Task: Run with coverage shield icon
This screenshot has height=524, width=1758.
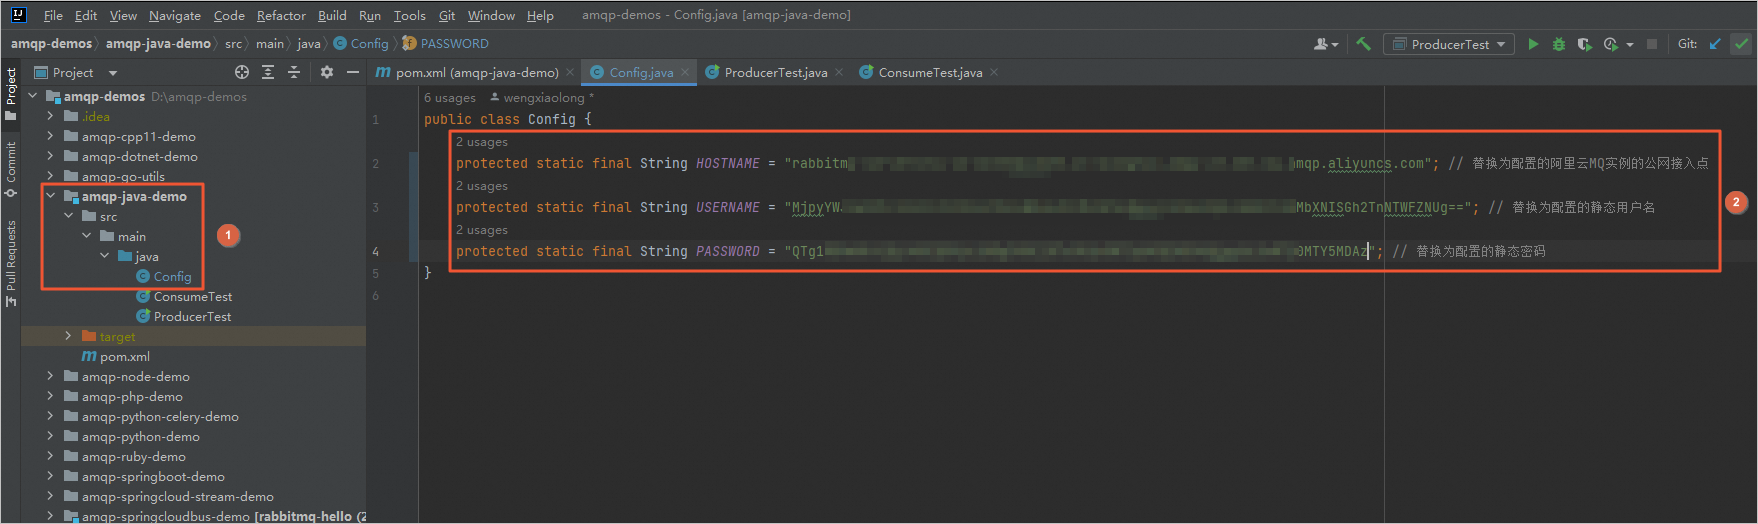Action: 1584,44
